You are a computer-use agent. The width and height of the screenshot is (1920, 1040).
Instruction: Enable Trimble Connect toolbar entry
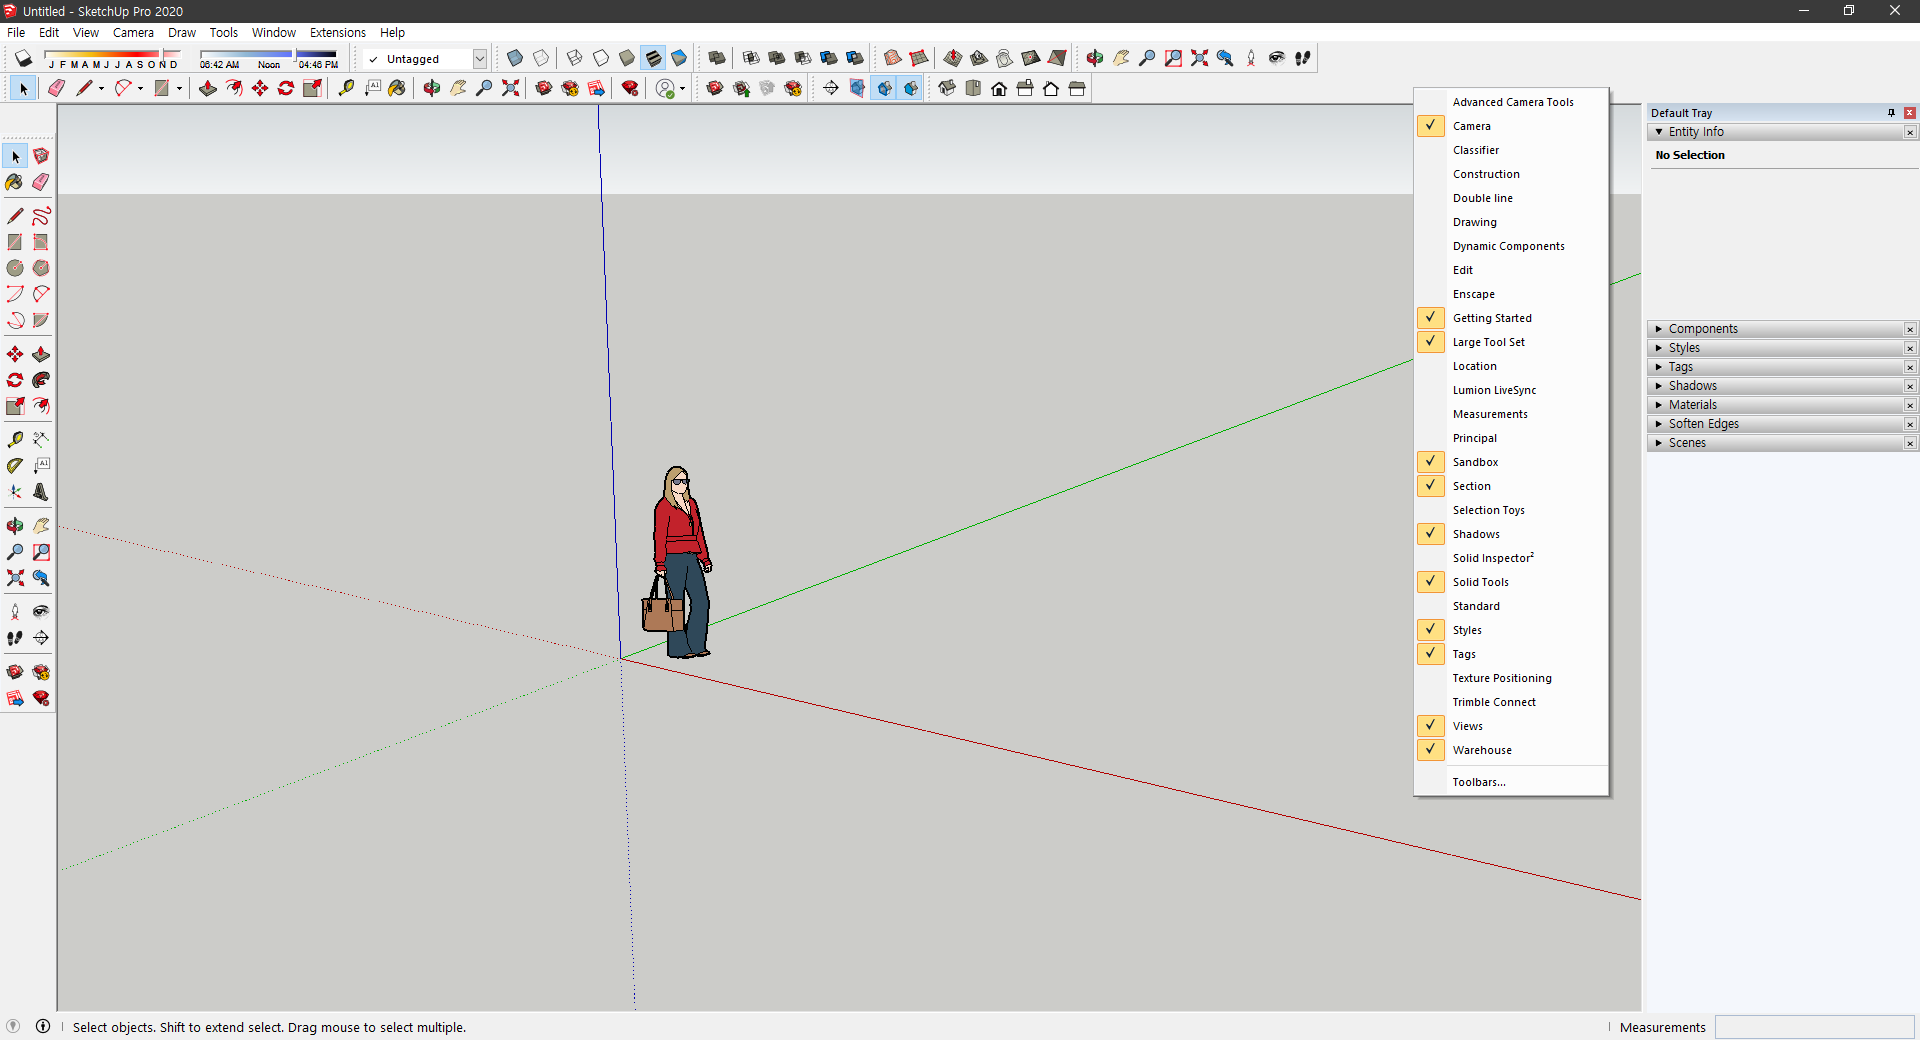tap(1511, 702)
